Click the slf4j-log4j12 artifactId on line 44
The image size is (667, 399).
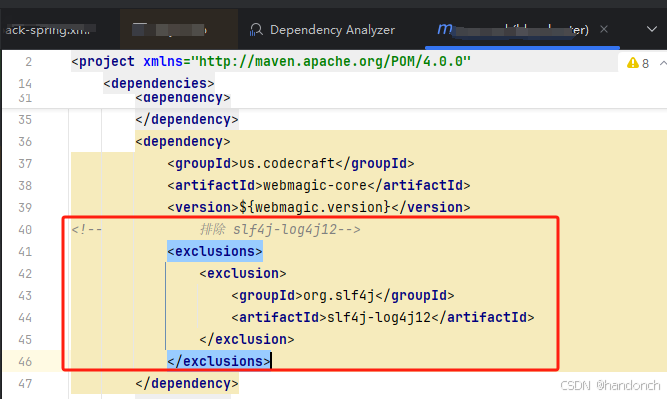379,317
